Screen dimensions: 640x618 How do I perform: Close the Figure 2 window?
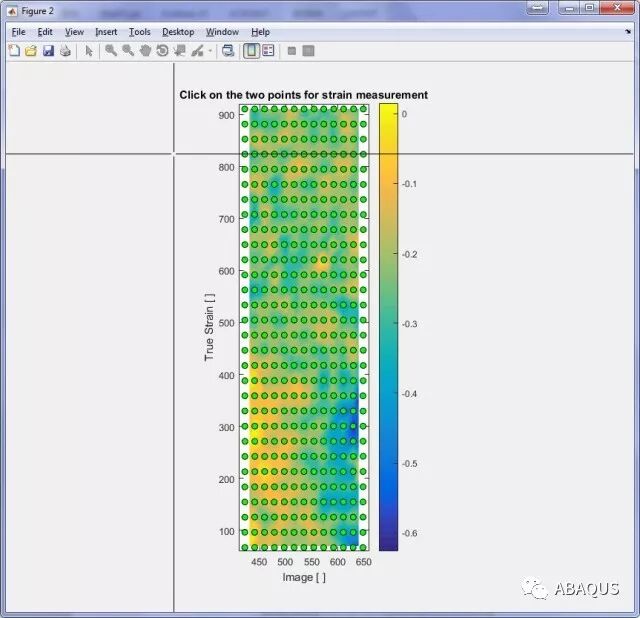pos(617,8)
